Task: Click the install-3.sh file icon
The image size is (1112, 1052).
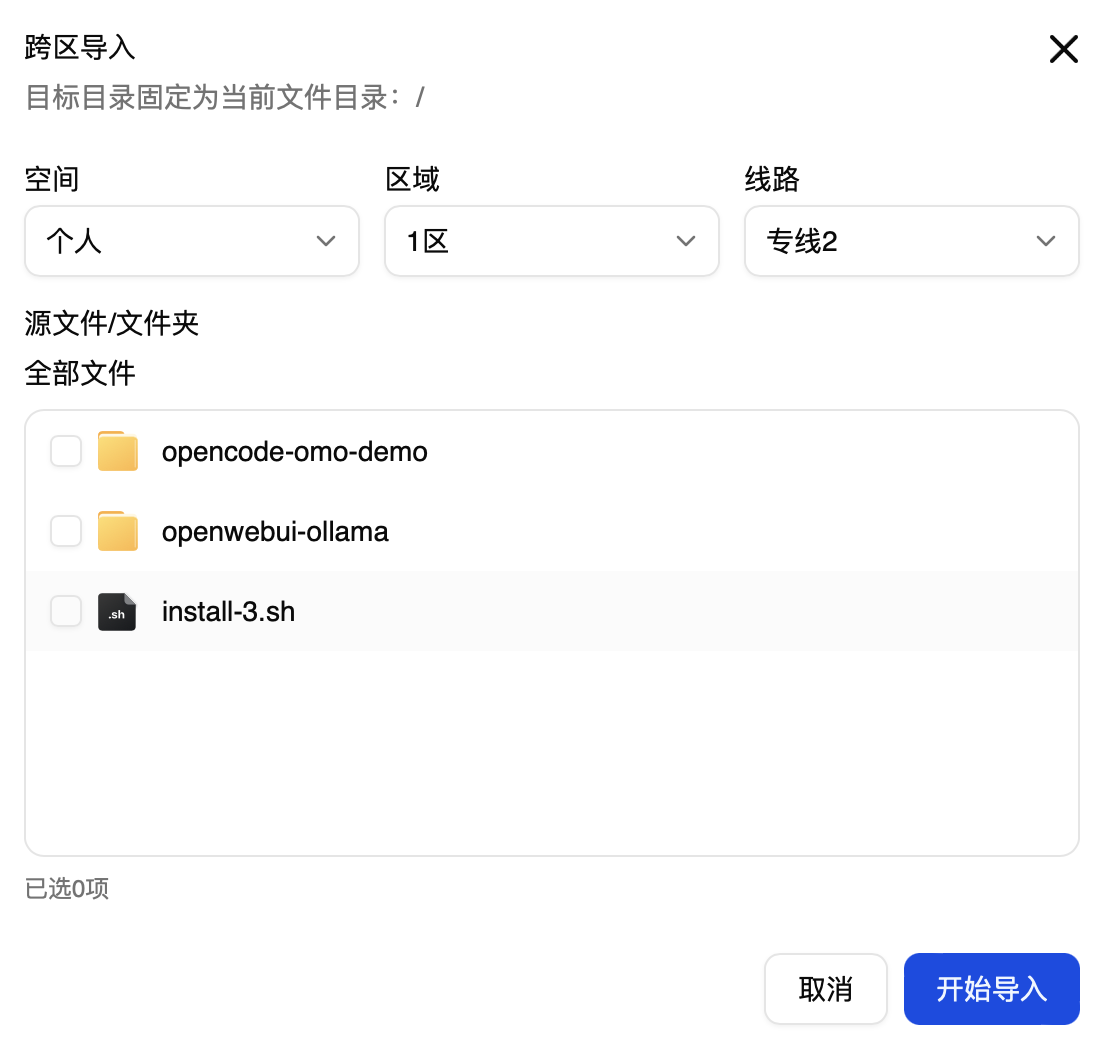Action: [x=117, y=611]
